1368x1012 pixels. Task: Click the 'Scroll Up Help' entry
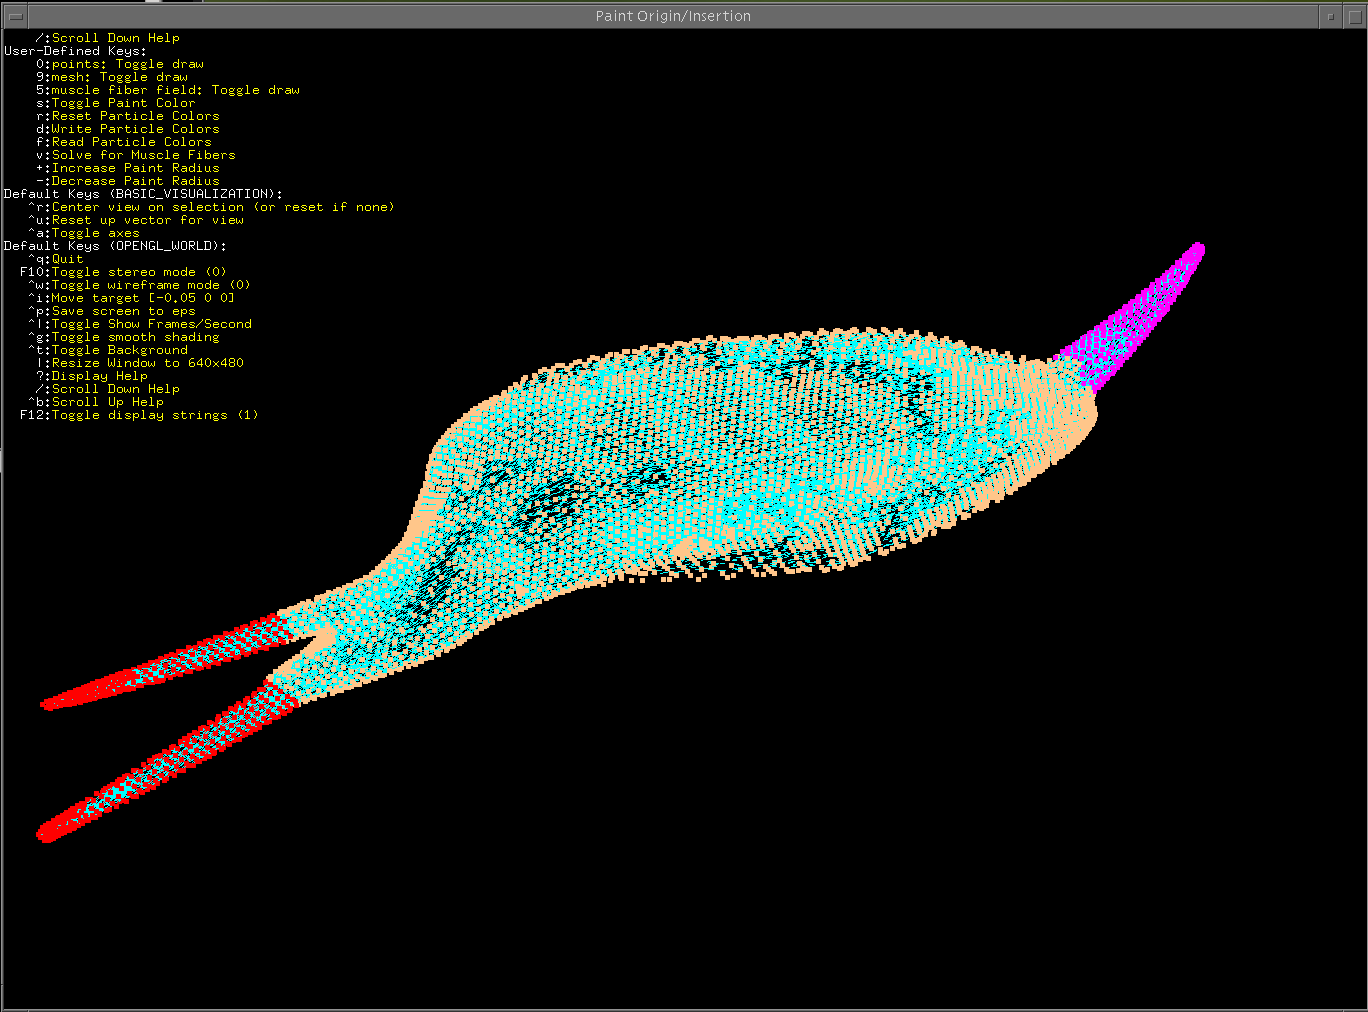click(107, 402)
